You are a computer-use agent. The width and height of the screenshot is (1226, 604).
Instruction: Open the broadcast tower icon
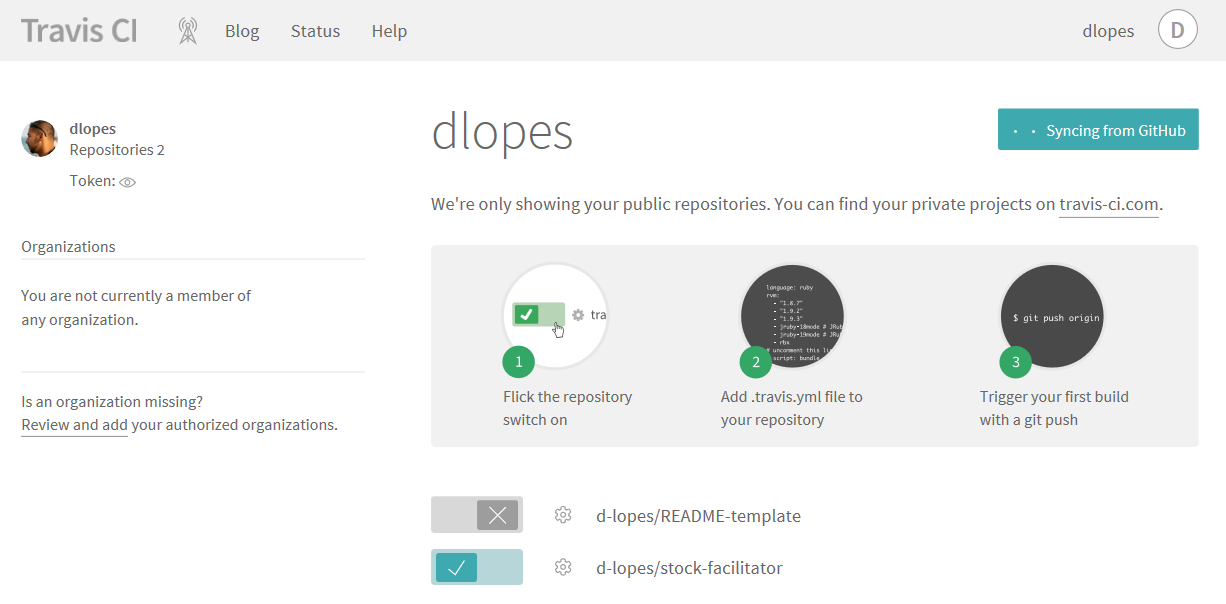pyautogui.click(x=187, y=31)
